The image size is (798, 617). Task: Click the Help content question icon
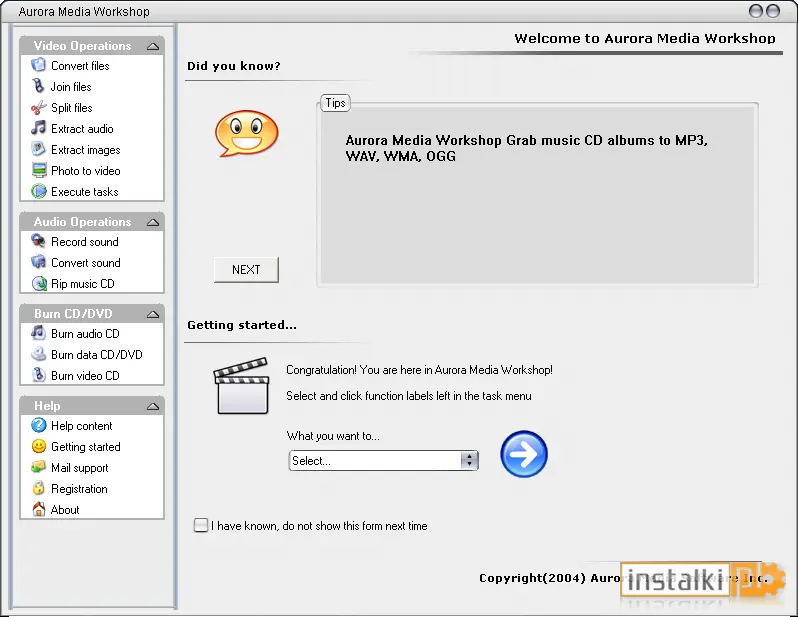pyautogui.click(x=39, y=425)
